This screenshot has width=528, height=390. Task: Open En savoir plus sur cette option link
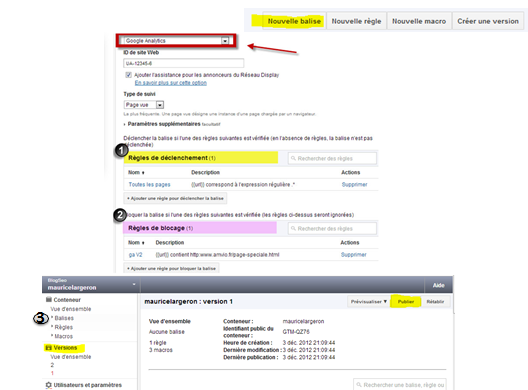(x=171, y=83)
